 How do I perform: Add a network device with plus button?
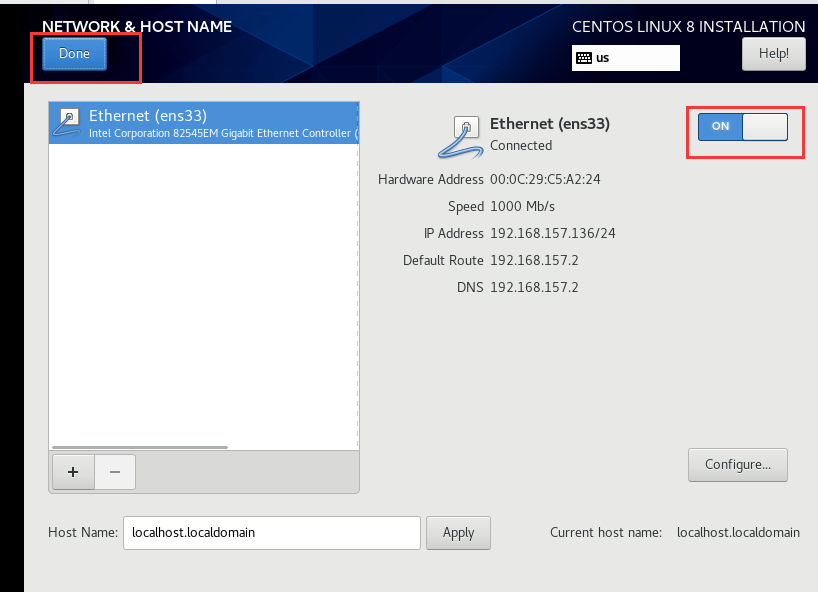(73, 472)
